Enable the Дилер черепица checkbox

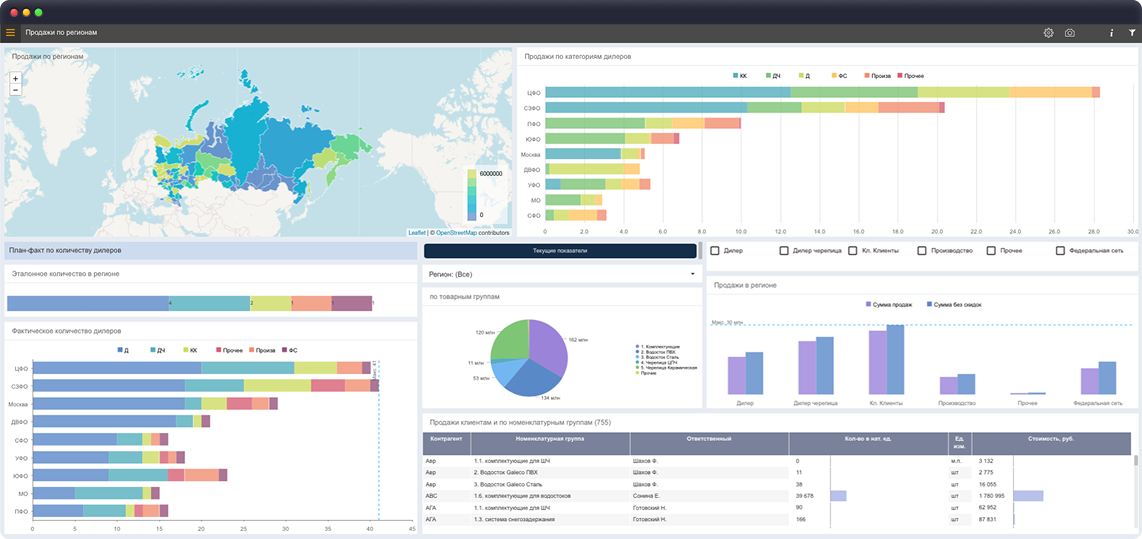pos(784,251)
